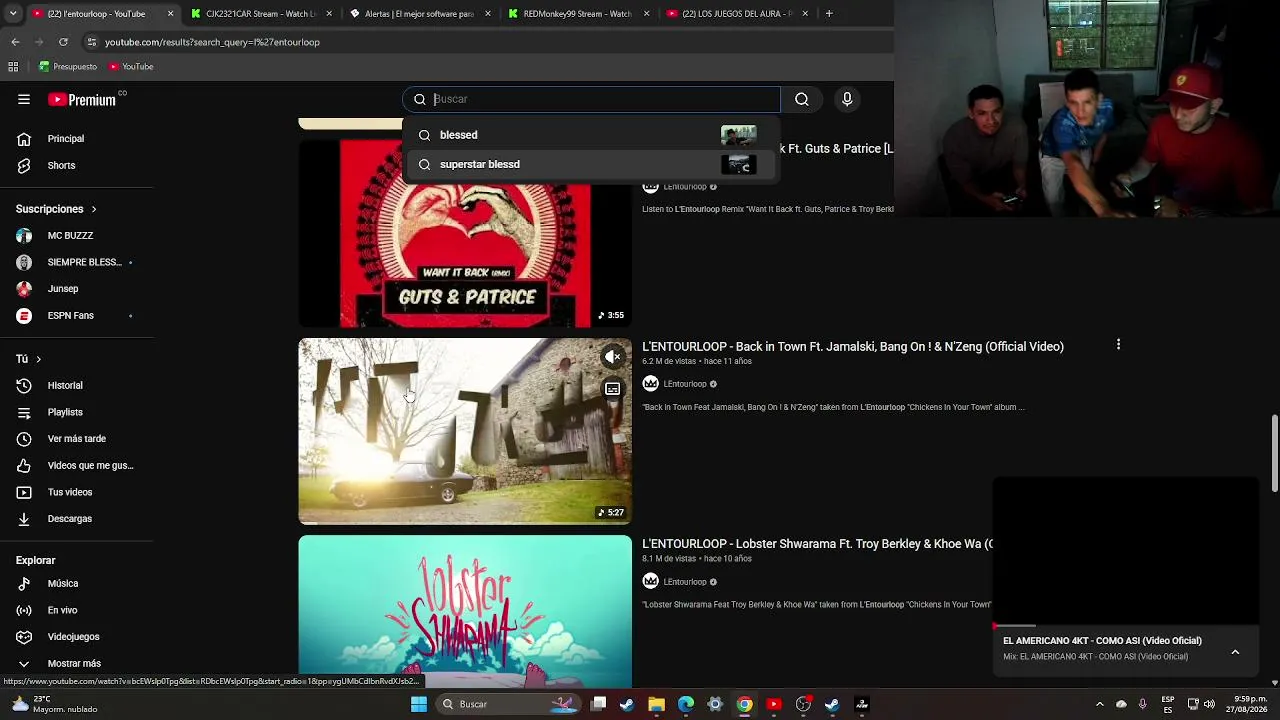Go to YouTube Premium home logo
1280x720 pixels.
82,99
